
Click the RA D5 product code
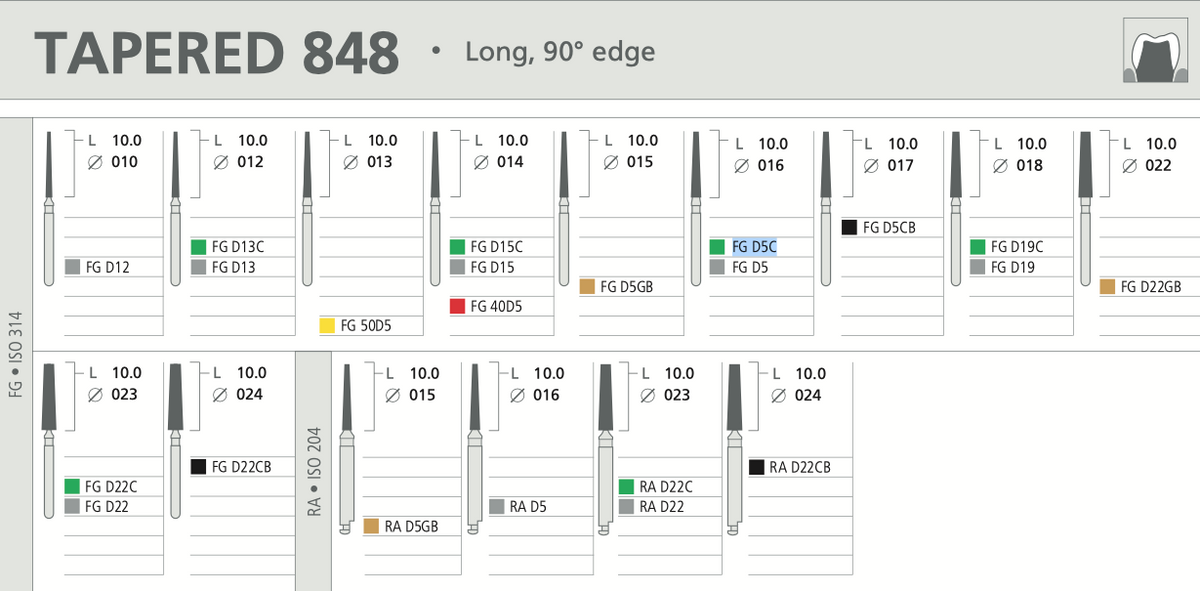tap(529, 506)
